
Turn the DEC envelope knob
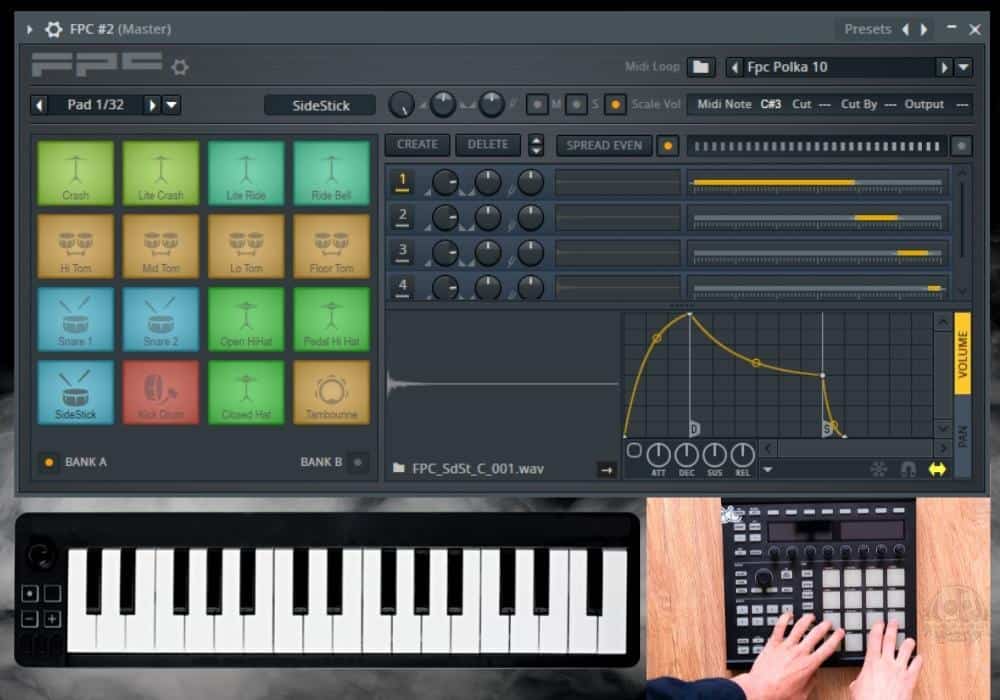click(x=685, y=454)
